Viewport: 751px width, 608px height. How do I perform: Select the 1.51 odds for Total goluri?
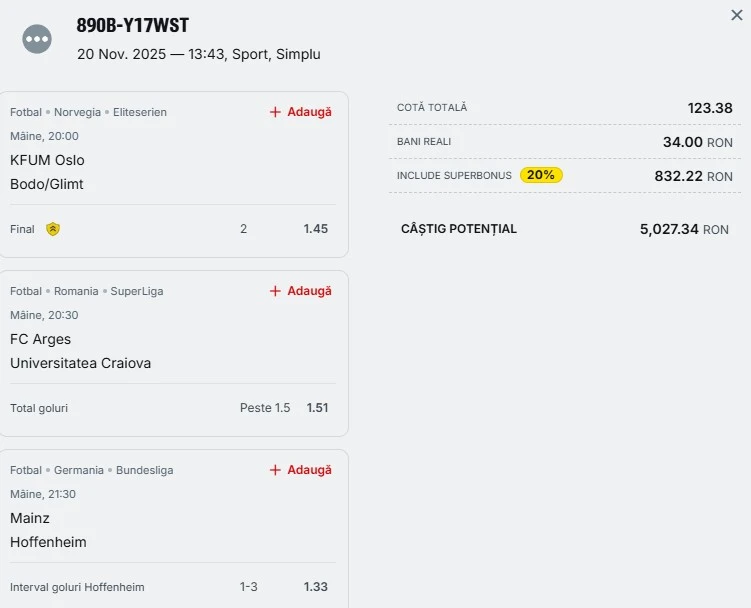[x=317, y=408]
